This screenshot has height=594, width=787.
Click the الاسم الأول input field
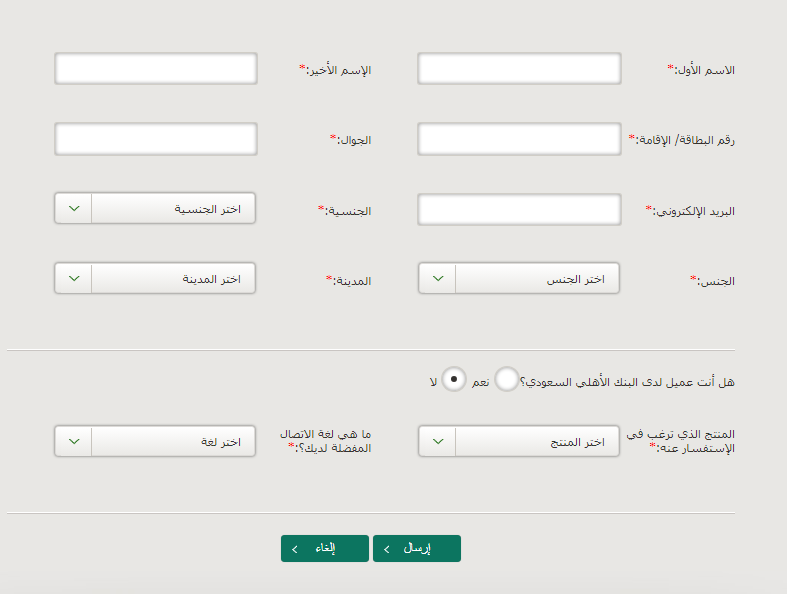pyautogui.click(x=519, y=68)
